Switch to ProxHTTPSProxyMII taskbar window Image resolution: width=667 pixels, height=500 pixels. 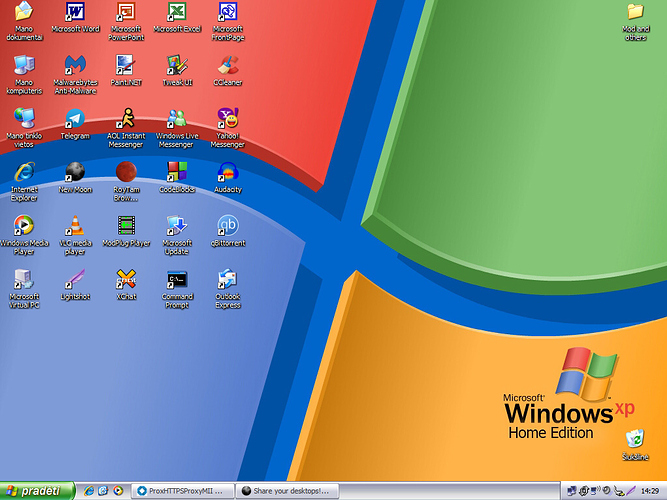coord(183,491)
